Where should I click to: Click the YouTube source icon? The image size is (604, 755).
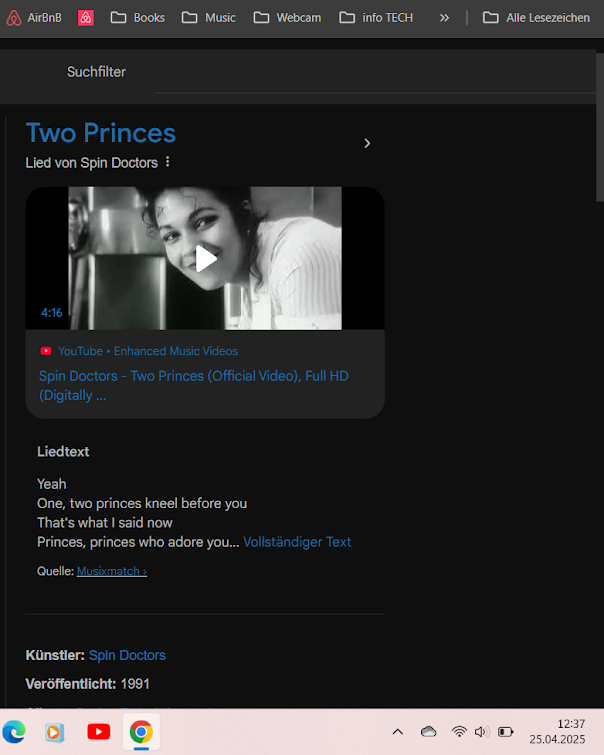coord(46,351)
